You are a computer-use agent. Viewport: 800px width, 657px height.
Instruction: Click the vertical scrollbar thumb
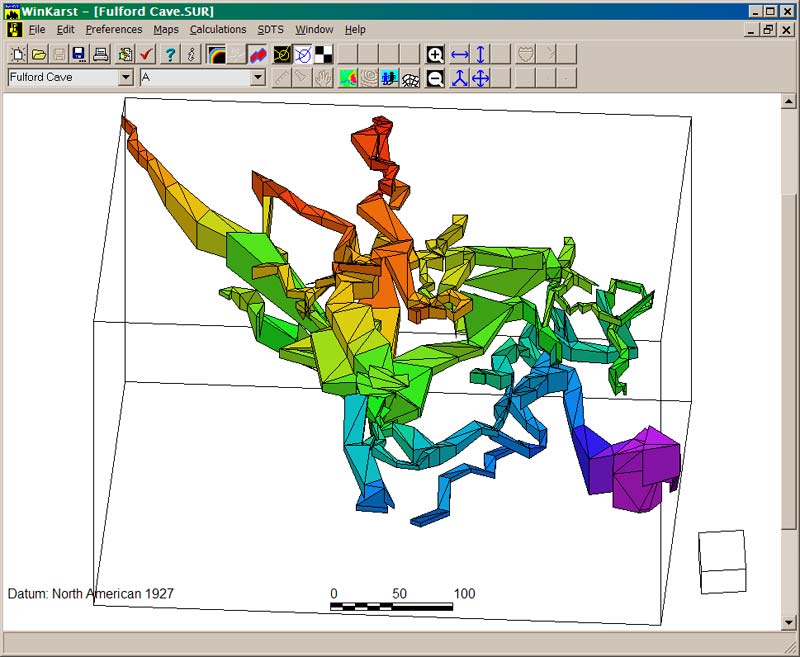[788, 362]
